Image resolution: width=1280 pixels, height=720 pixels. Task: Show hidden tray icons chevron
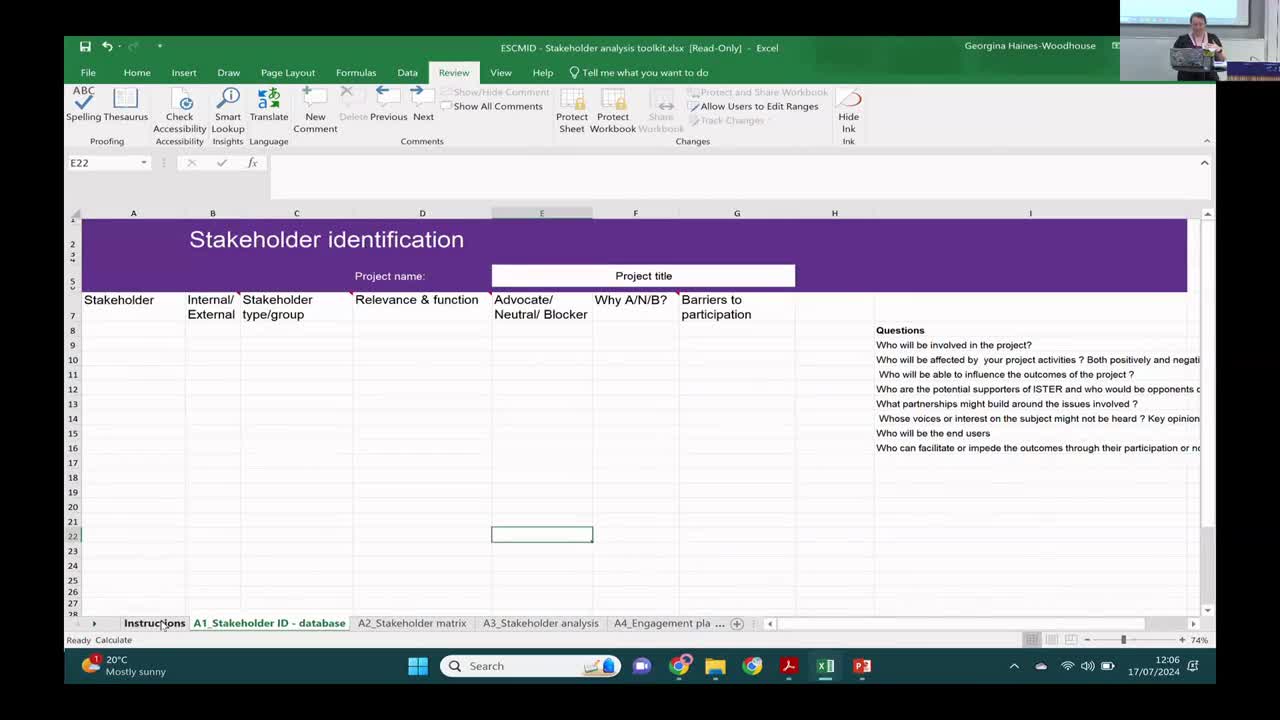(1014, 666)
